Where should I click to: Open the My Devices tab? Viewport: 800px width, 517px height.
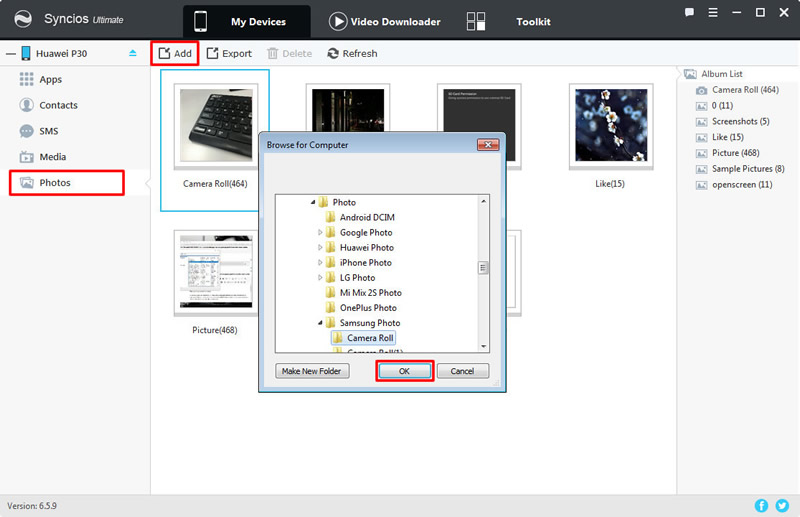[x=246, y=21]
